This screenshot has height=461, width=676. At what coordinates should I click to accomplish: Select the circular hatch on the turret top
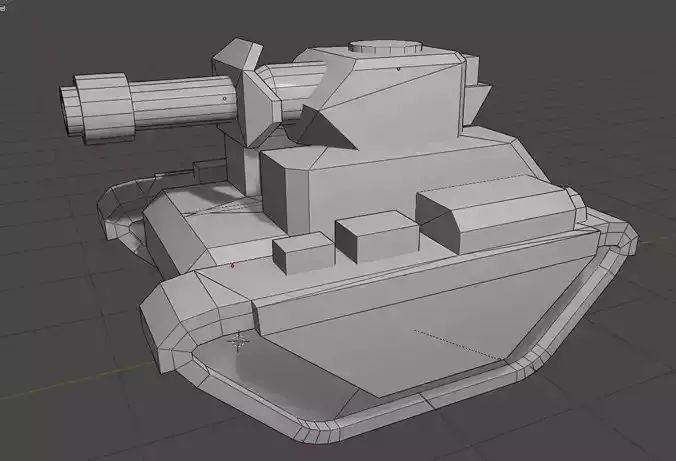coord(385,47)
